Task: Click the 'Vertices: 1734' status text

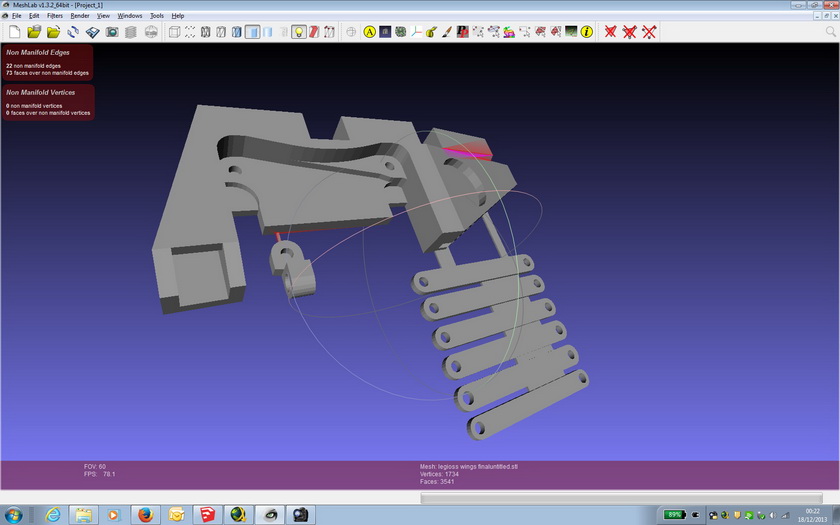Action: (439, 474)
